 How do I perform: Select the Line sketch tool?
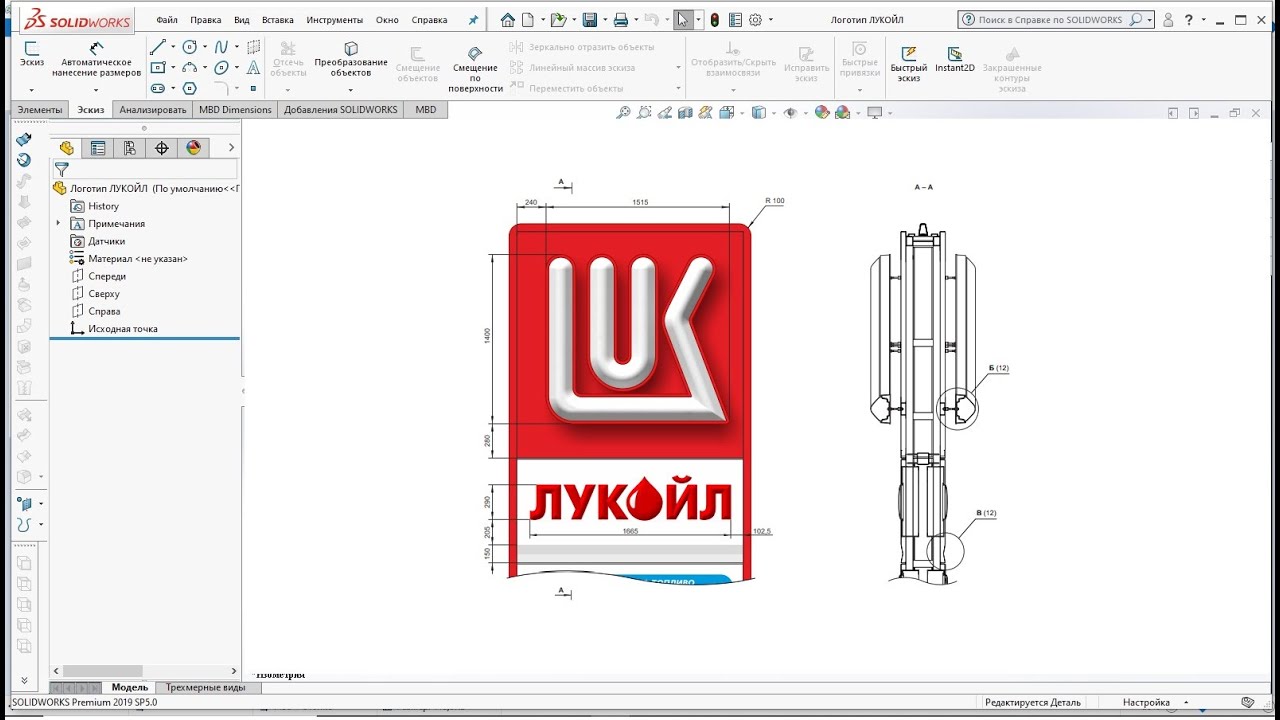(x=158, y=47)
